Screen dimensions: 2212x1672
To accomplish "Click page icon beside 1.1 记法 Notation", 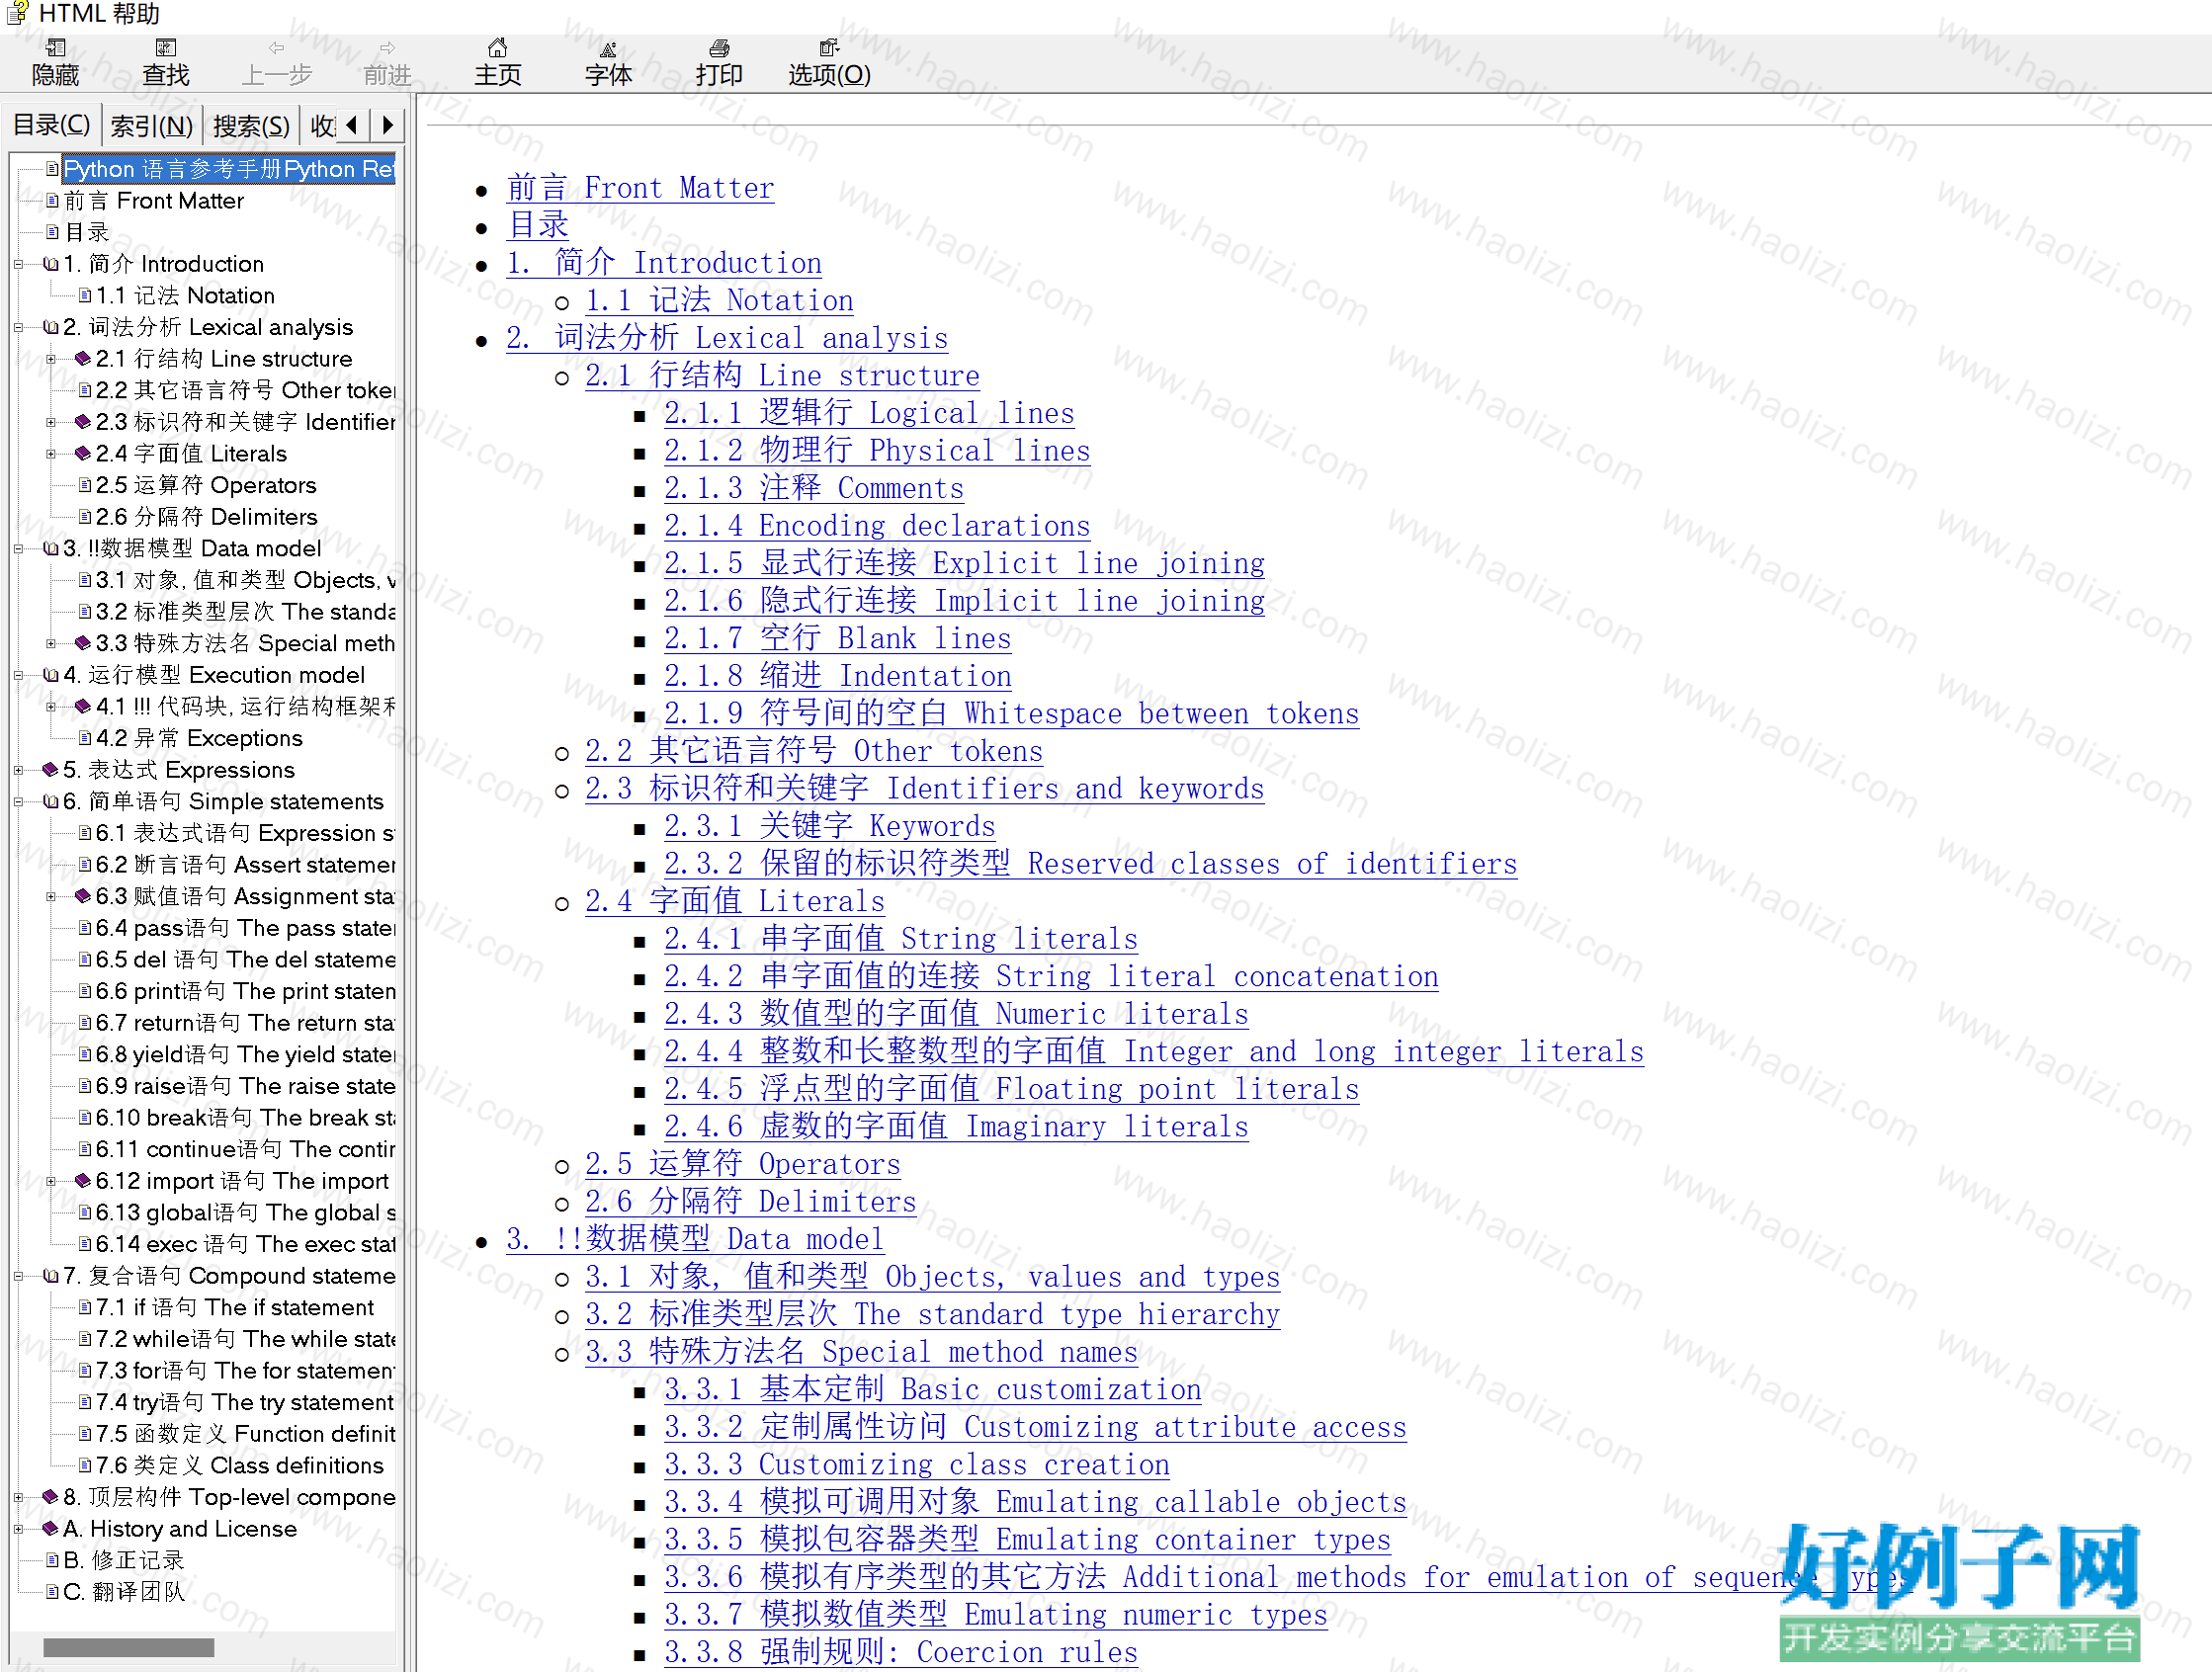I will [85, 296].
